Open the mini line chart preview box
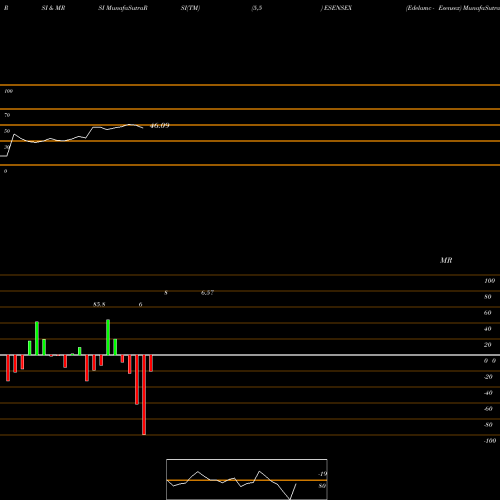 click(x=247, y=479)
